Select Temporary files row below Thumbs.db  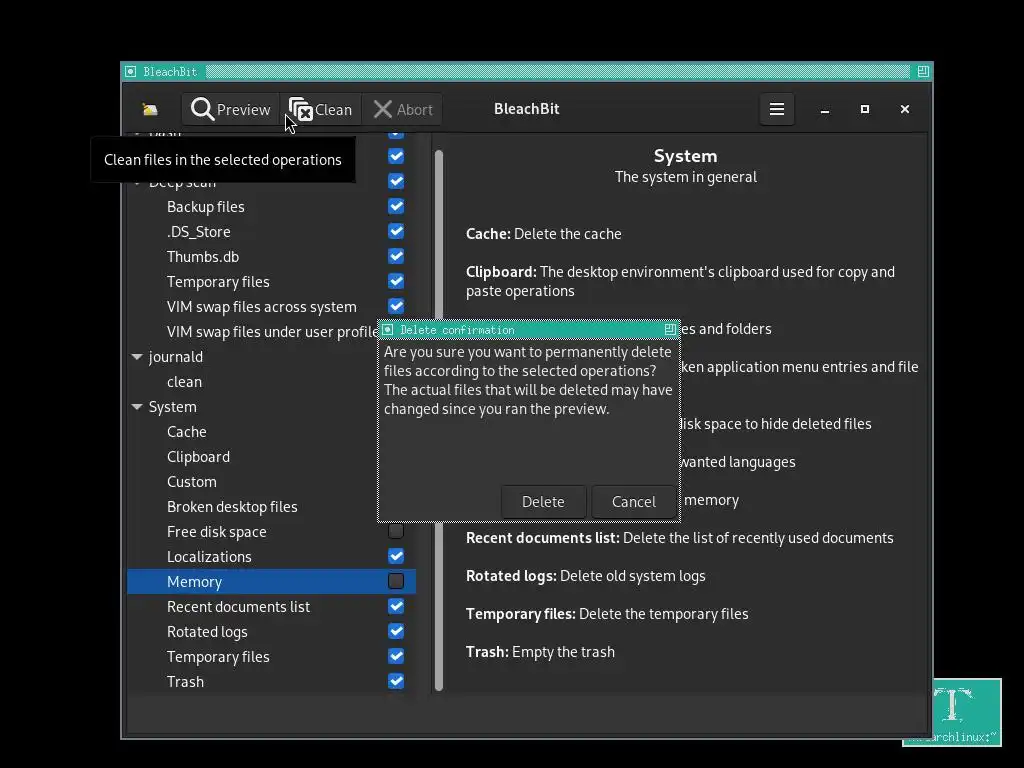271,281
